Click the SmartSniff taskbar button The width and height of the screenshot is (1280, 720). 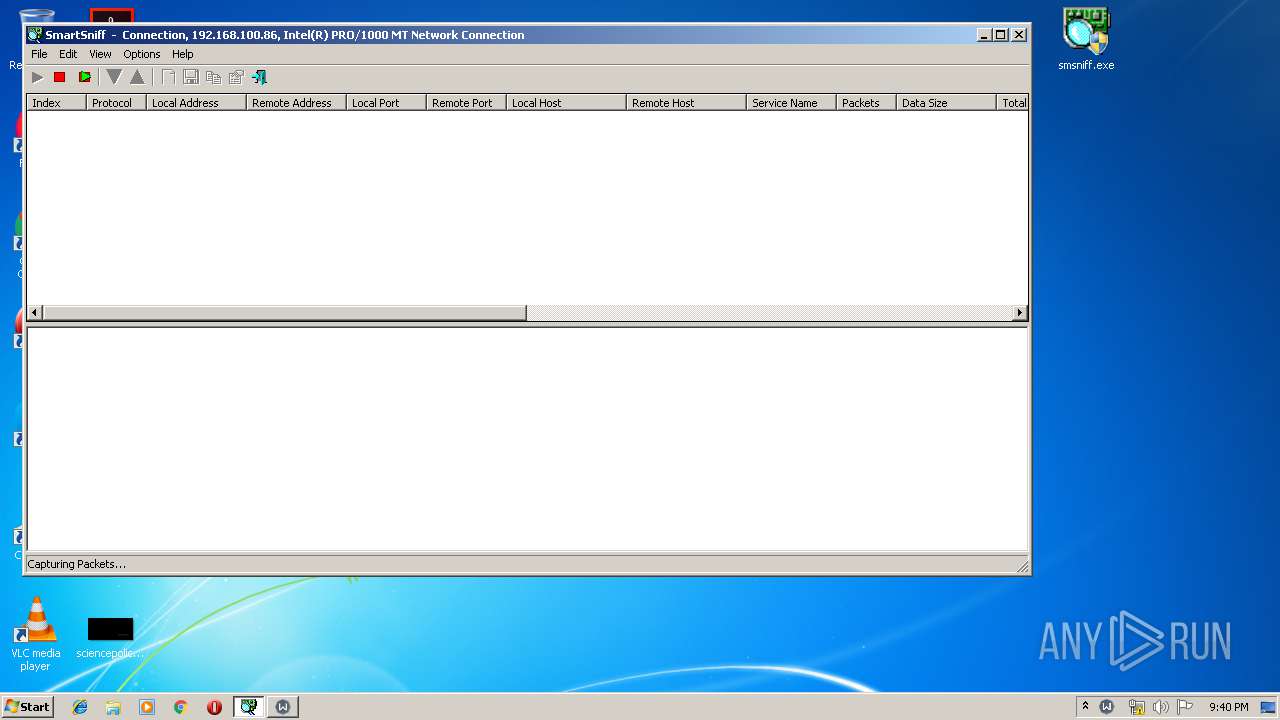248,707
